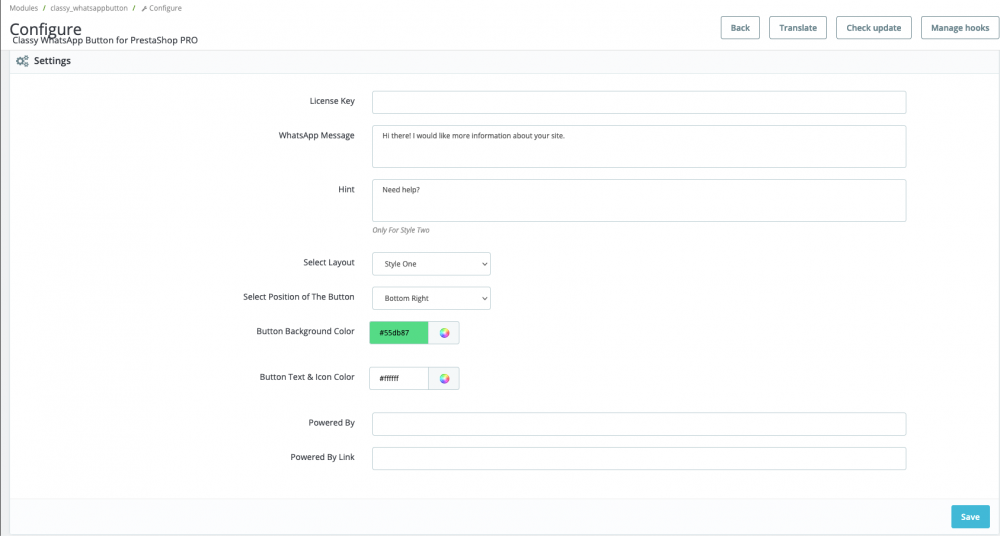The image size is (1000, 536).
Task: Open background color picker wheel icon
Action: point(445,333)
